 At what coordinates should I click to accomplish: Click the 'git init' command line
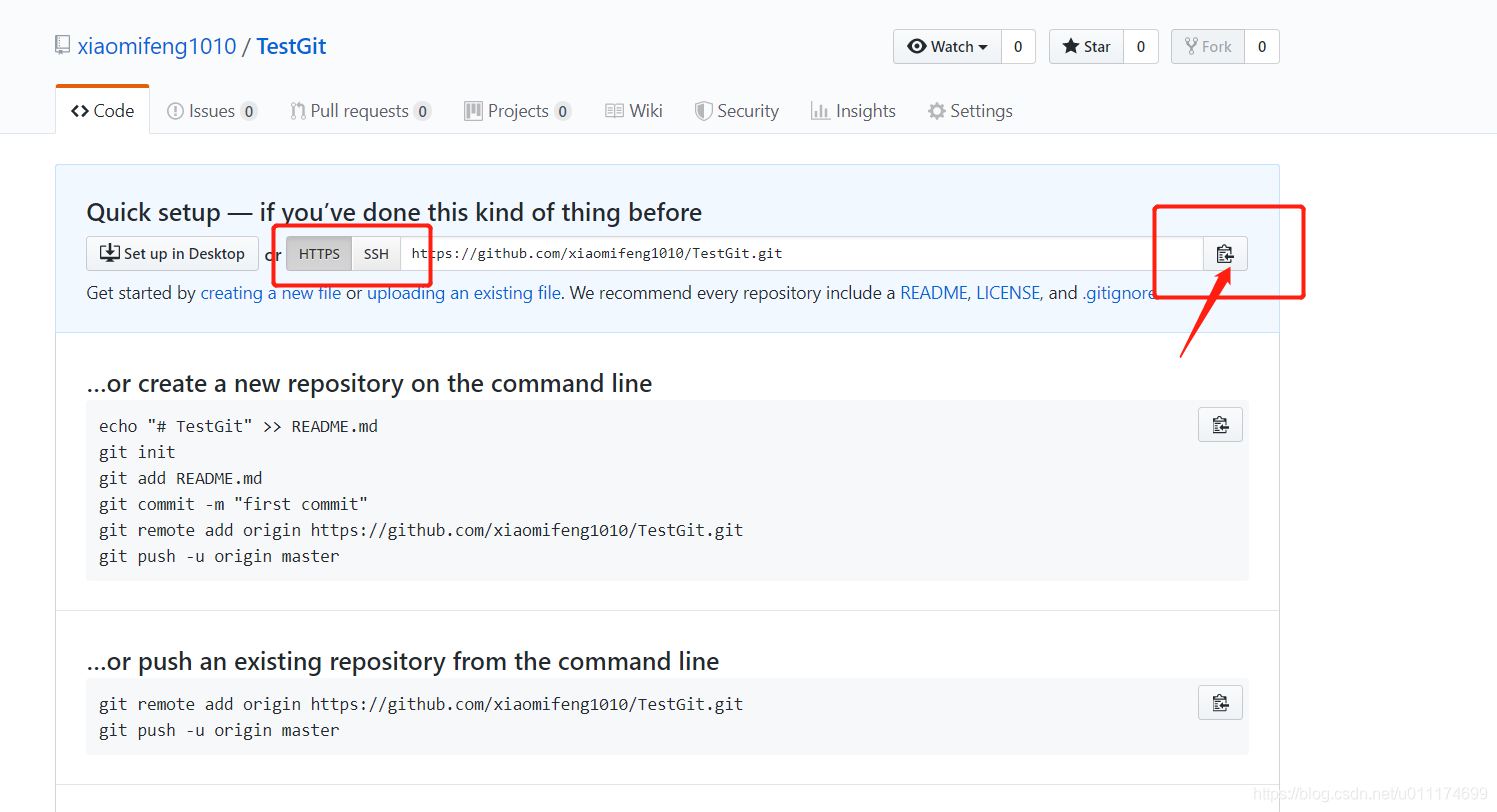tap(137, 452)
